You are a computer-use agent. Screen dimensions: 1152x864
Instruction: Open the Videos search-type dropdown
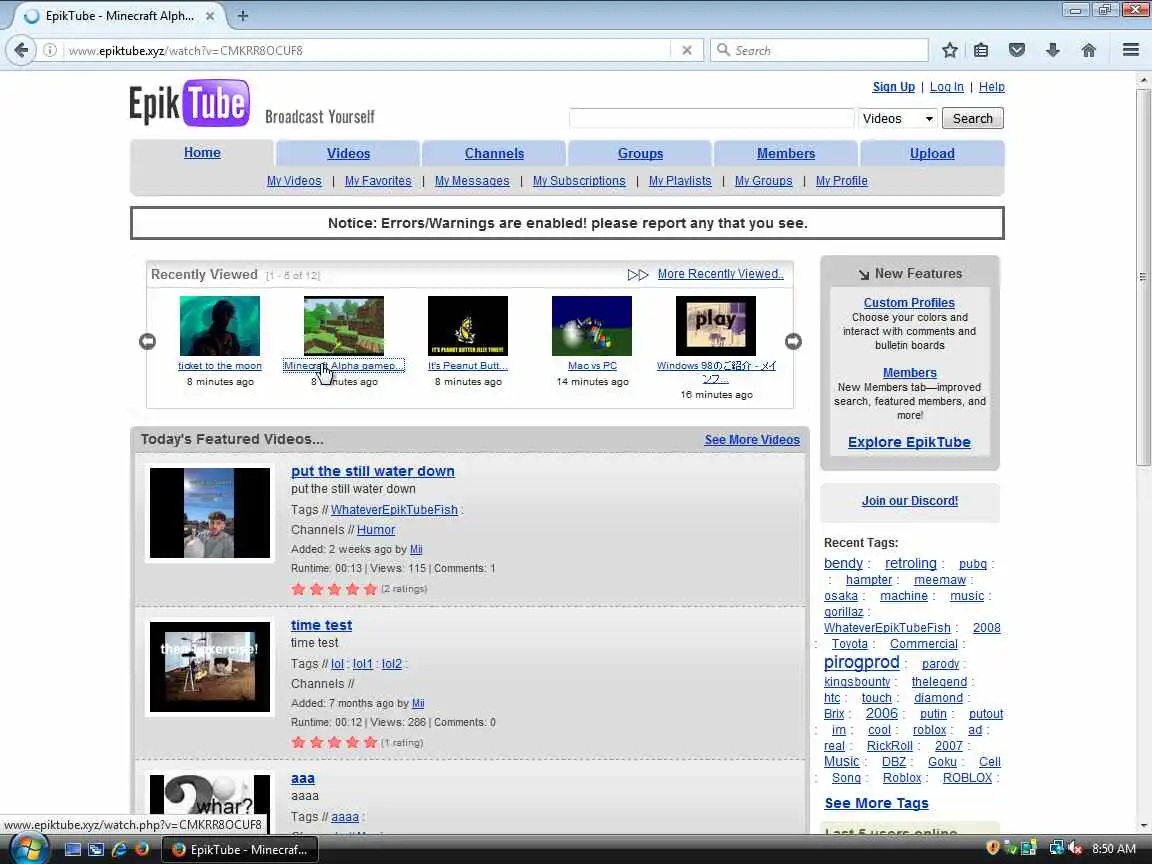click(x=898, y=118)
